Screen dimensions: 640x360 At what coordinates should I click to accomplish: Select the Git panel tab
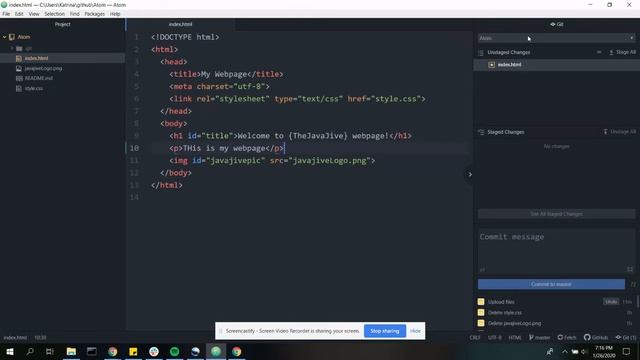click(x=557, y=24)
